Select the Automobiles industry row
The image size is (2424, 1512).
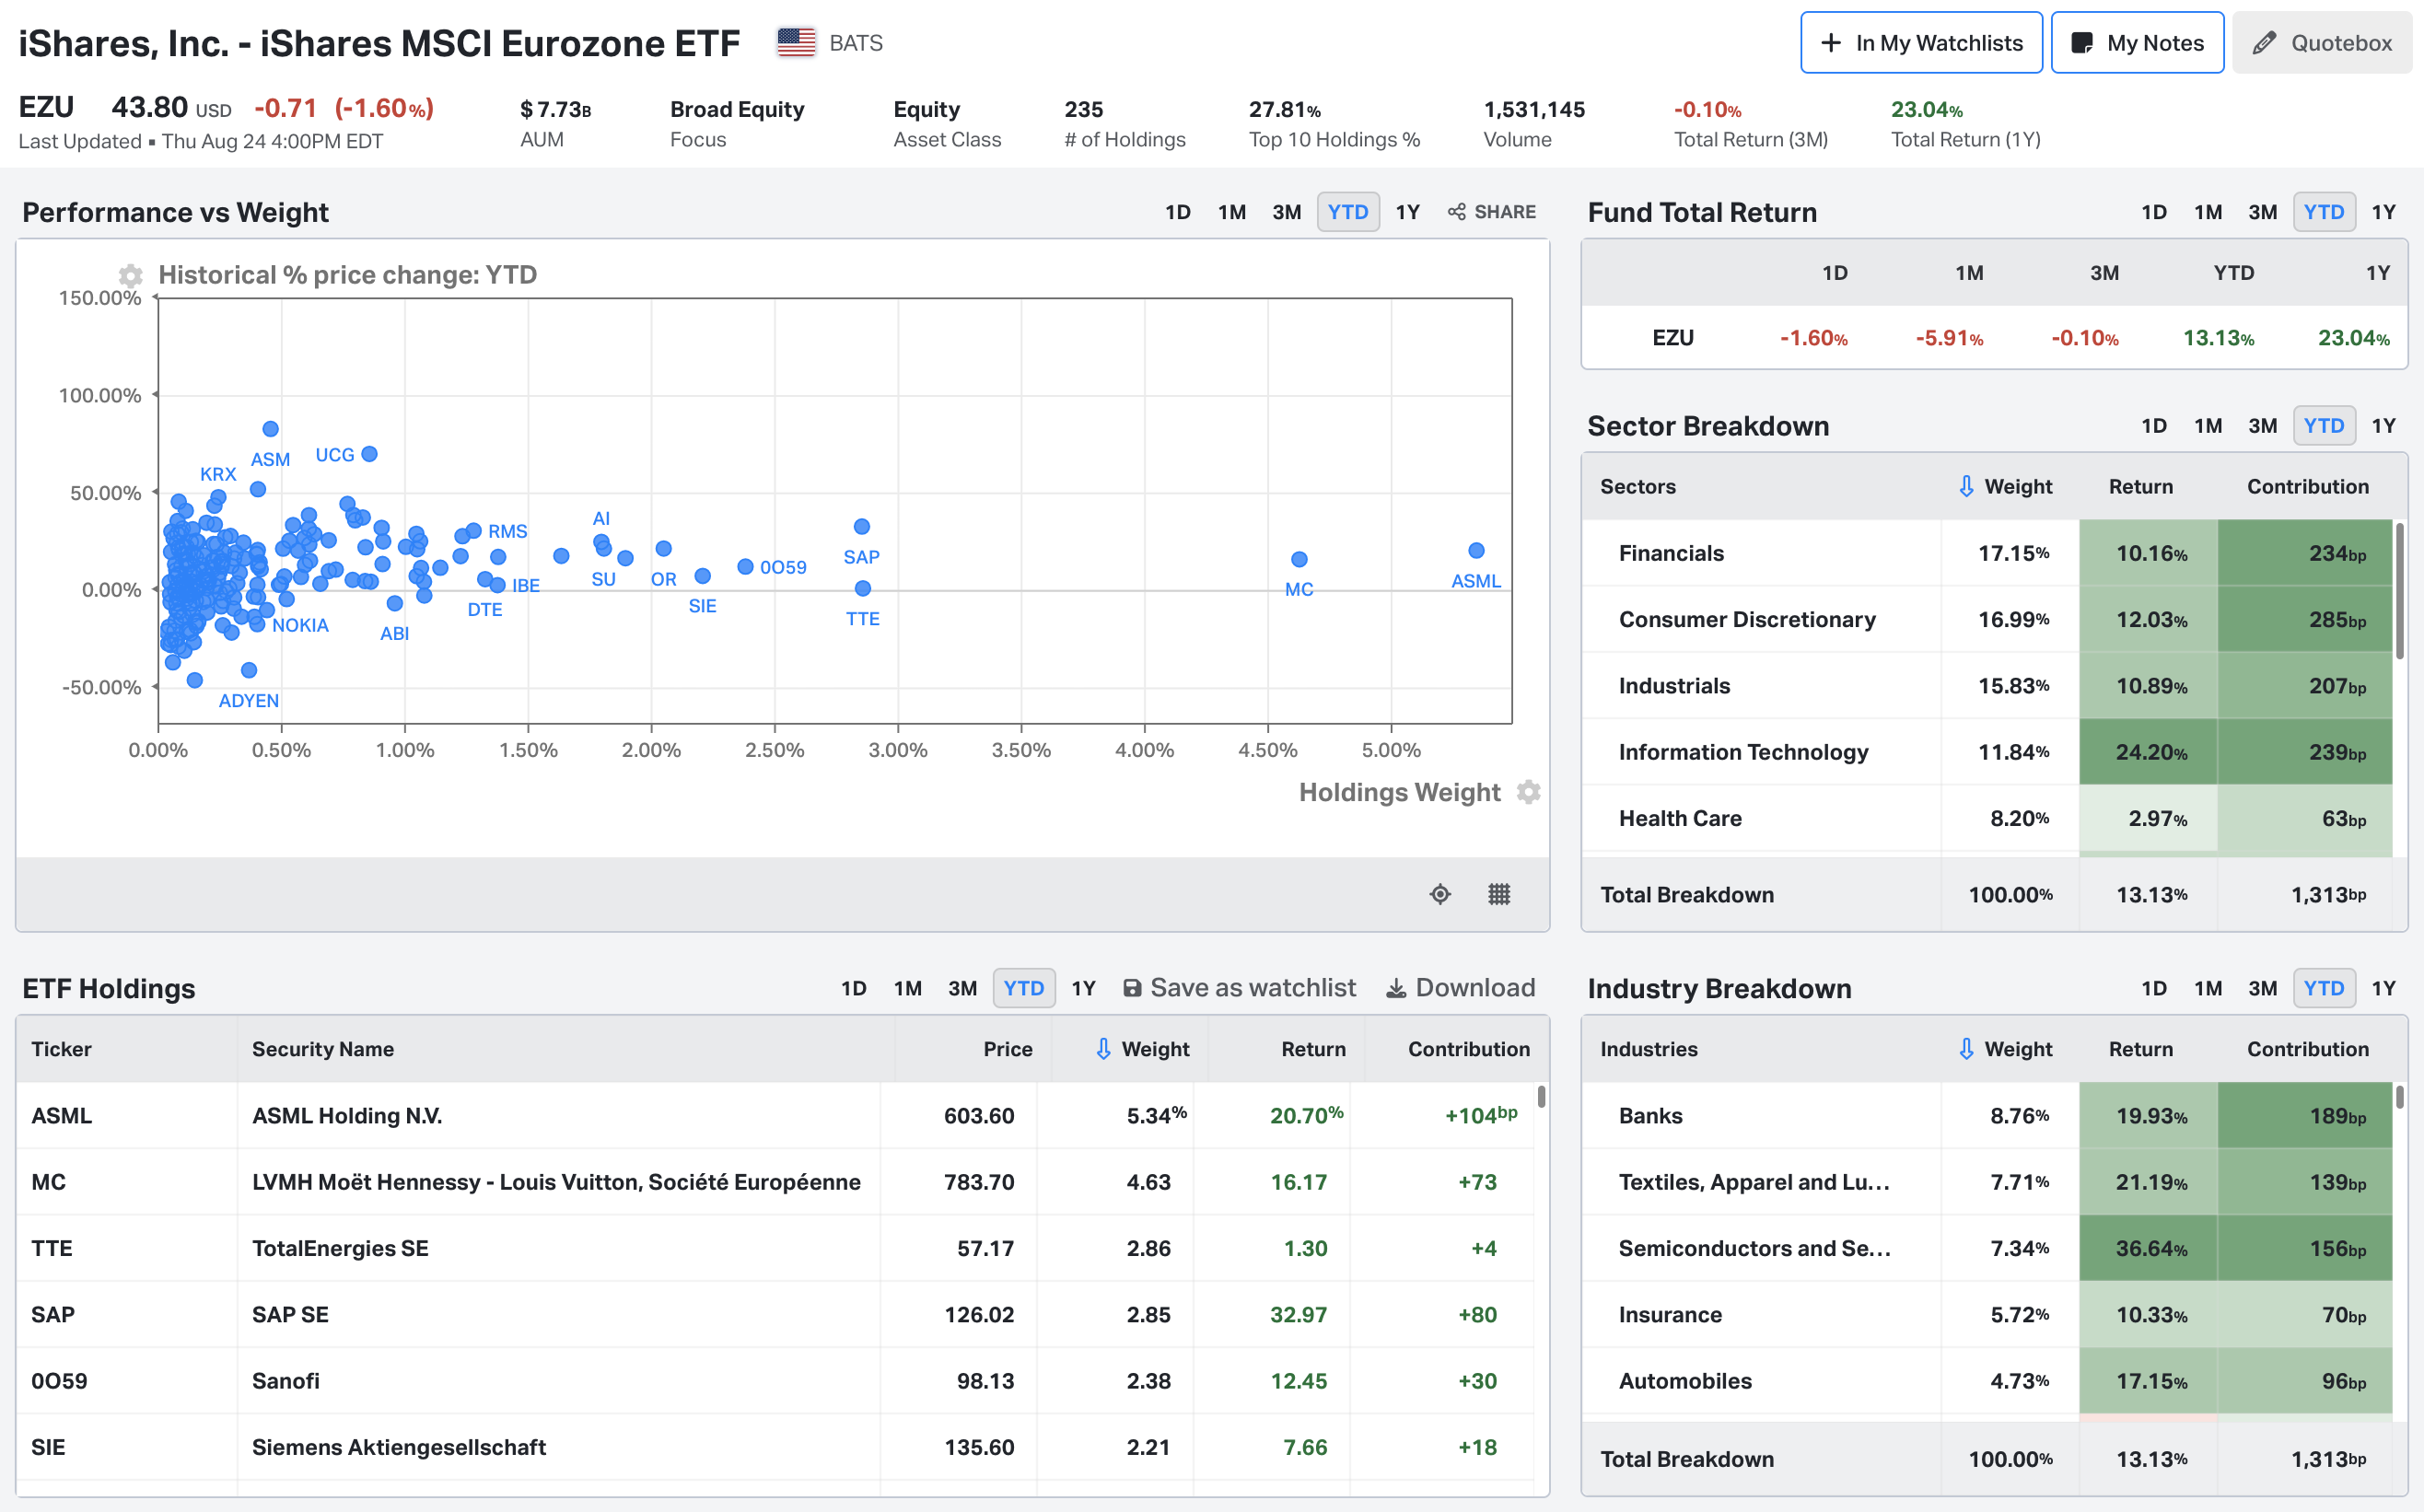pyautogui.click(x=1988, y=1381)
